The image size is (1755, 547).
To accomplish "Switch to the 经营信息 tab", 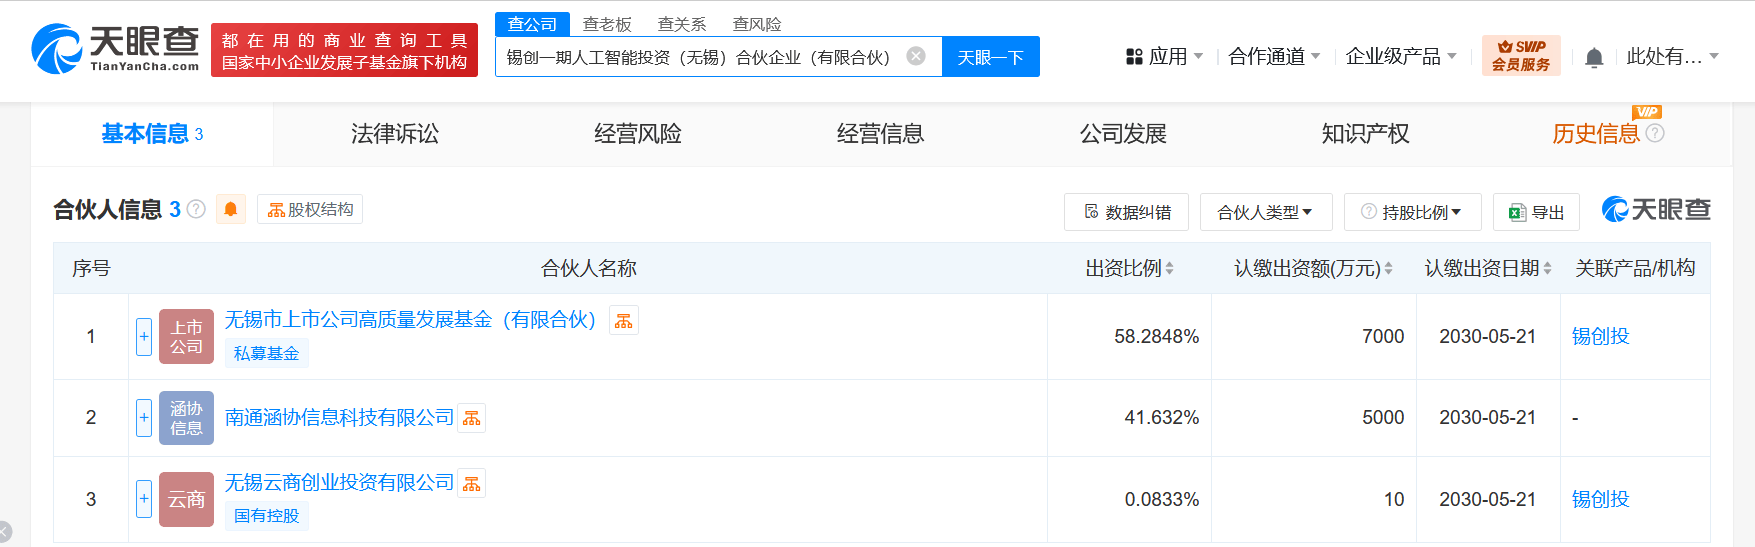I will pyautogui.click(x=880, y=134).
